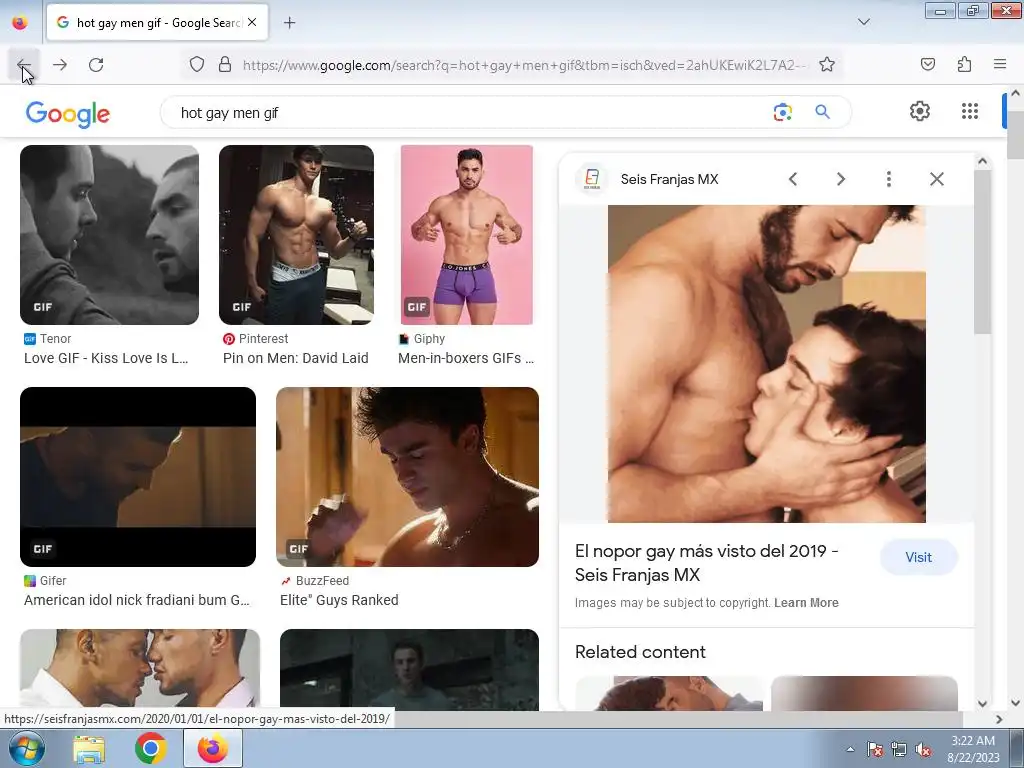Open Google quick settings gear
The image size is (1024, 768).
pyautogui.click(x=920, y=111)
